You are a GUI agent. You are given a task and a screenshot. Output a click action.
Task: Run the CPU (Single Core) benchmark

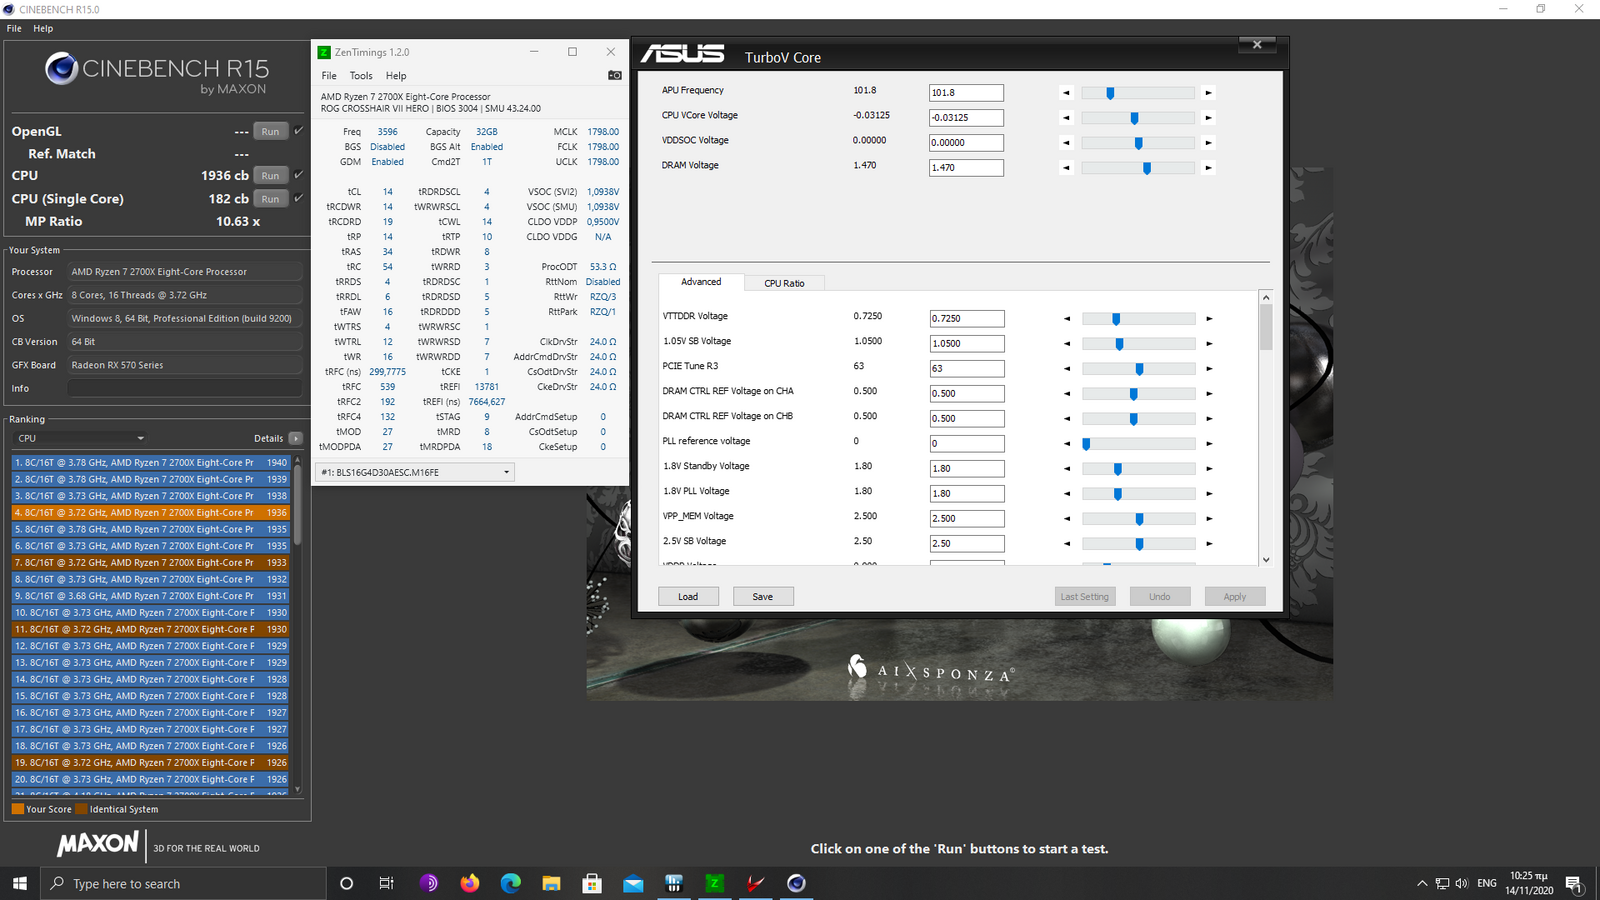point(270,199)
